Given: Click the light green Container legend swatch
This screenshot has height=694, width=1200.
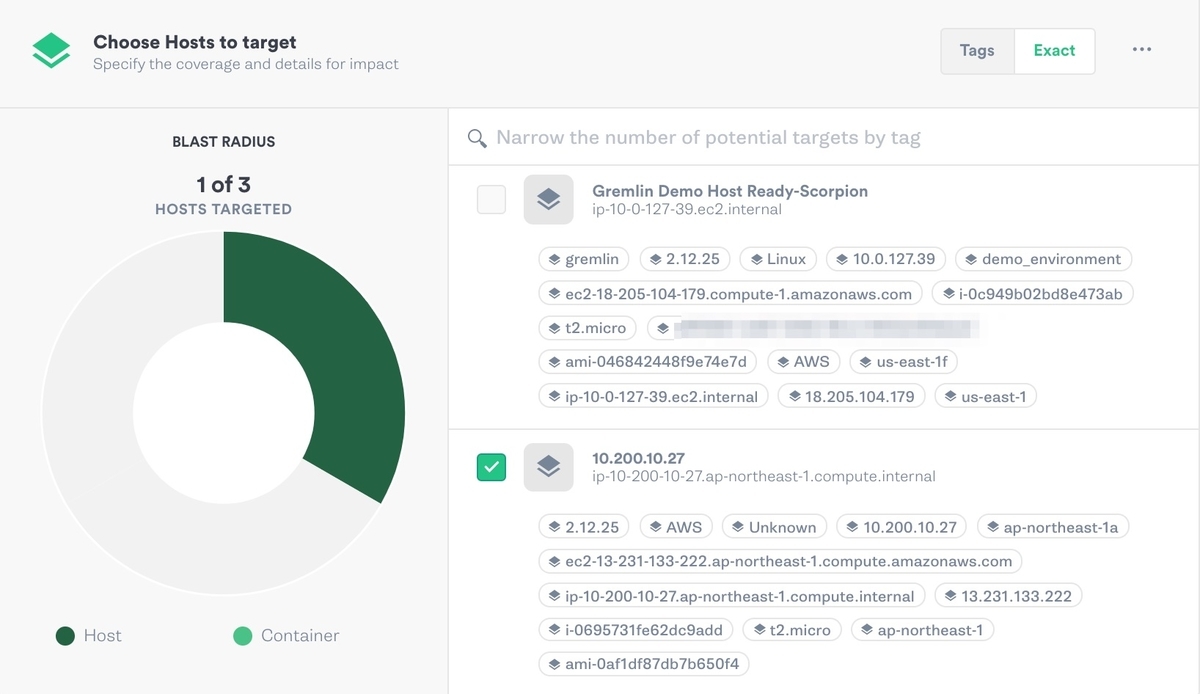Looking at the screenshot, I should click(242, 636).
